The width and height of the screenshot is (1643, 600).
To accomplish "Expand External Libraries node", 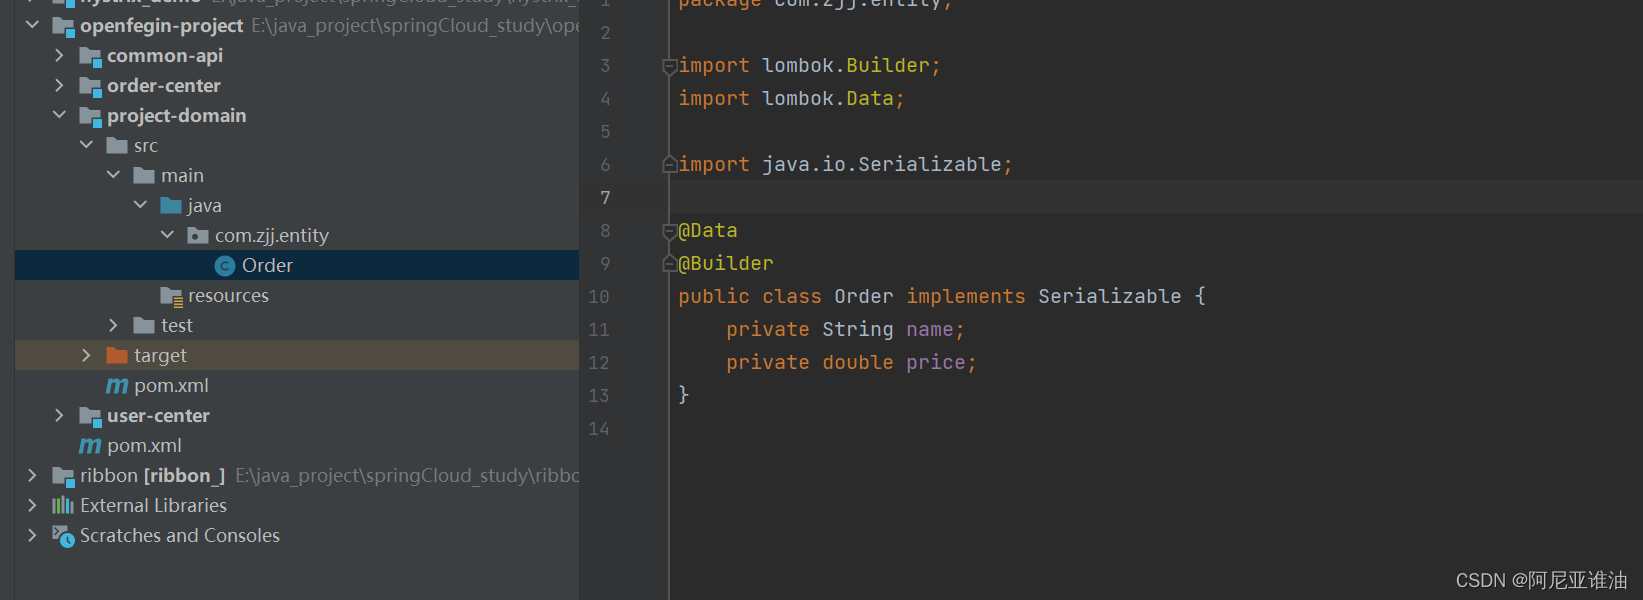I will [x=32, y=505].
